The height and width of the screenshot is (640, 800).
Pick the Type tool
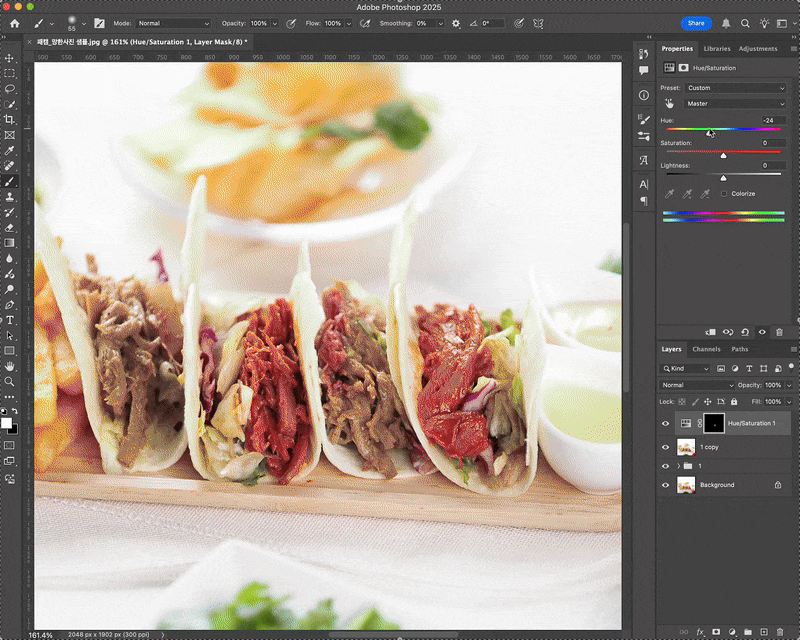tap(9, 321)
